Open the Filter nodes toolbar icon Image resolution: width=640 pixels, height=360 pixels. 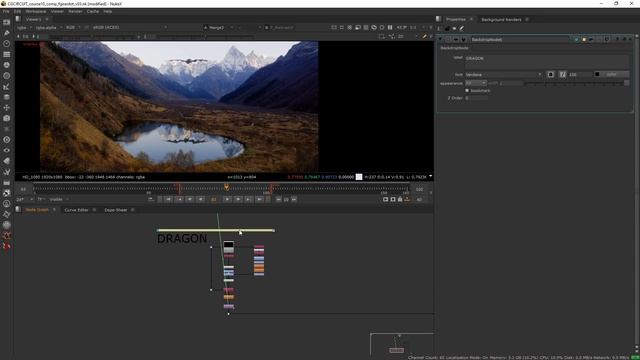coord(7,76)
